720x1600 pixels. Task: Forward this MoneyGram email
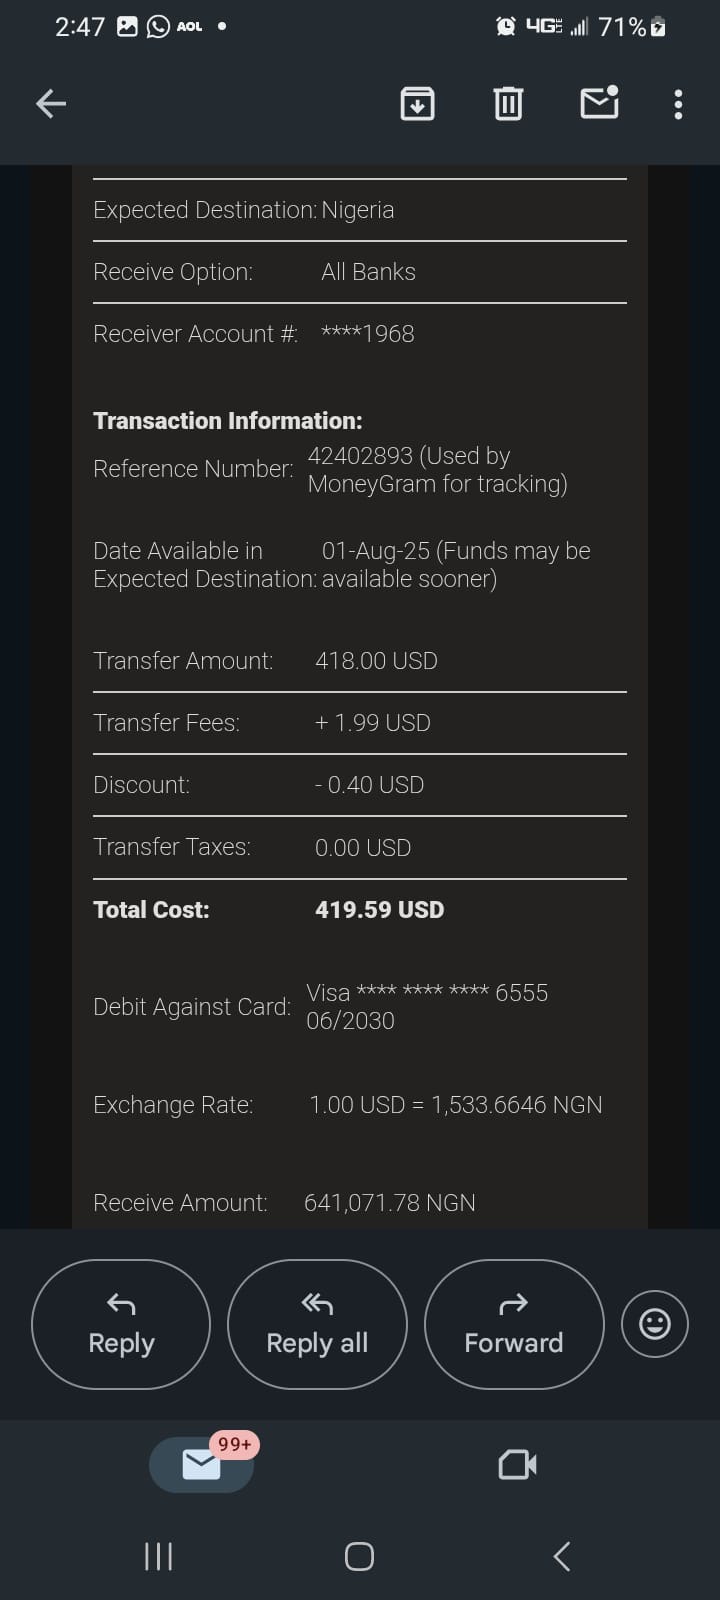point(514,1324)
